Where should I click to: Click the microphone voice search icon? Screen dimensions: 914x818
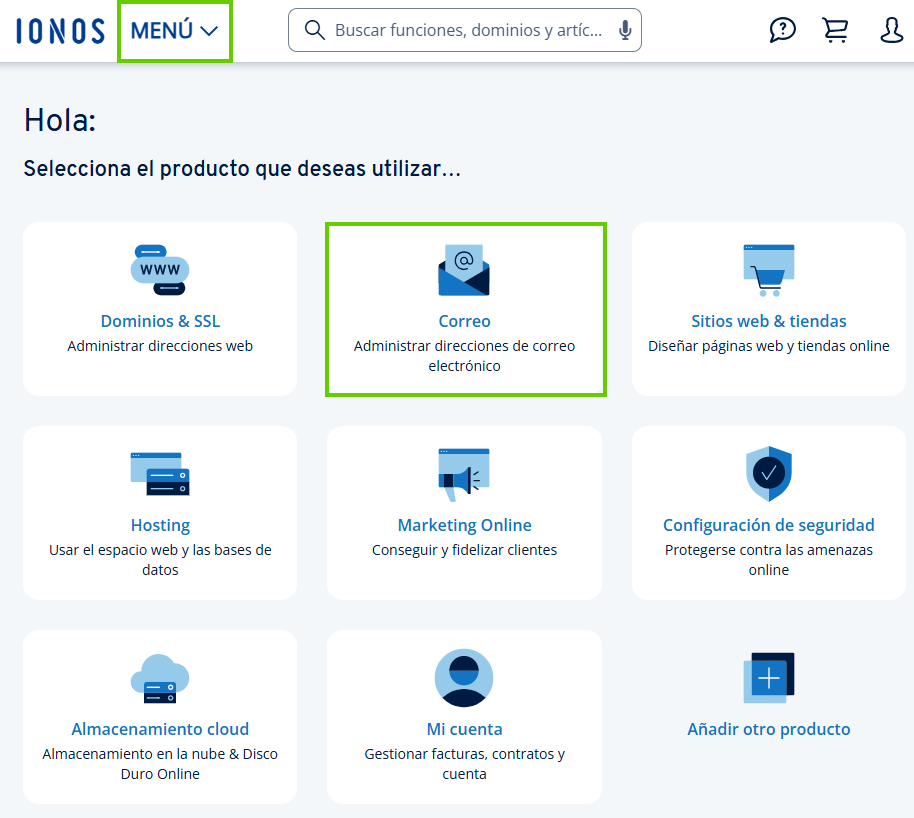[x=625, y=31]
